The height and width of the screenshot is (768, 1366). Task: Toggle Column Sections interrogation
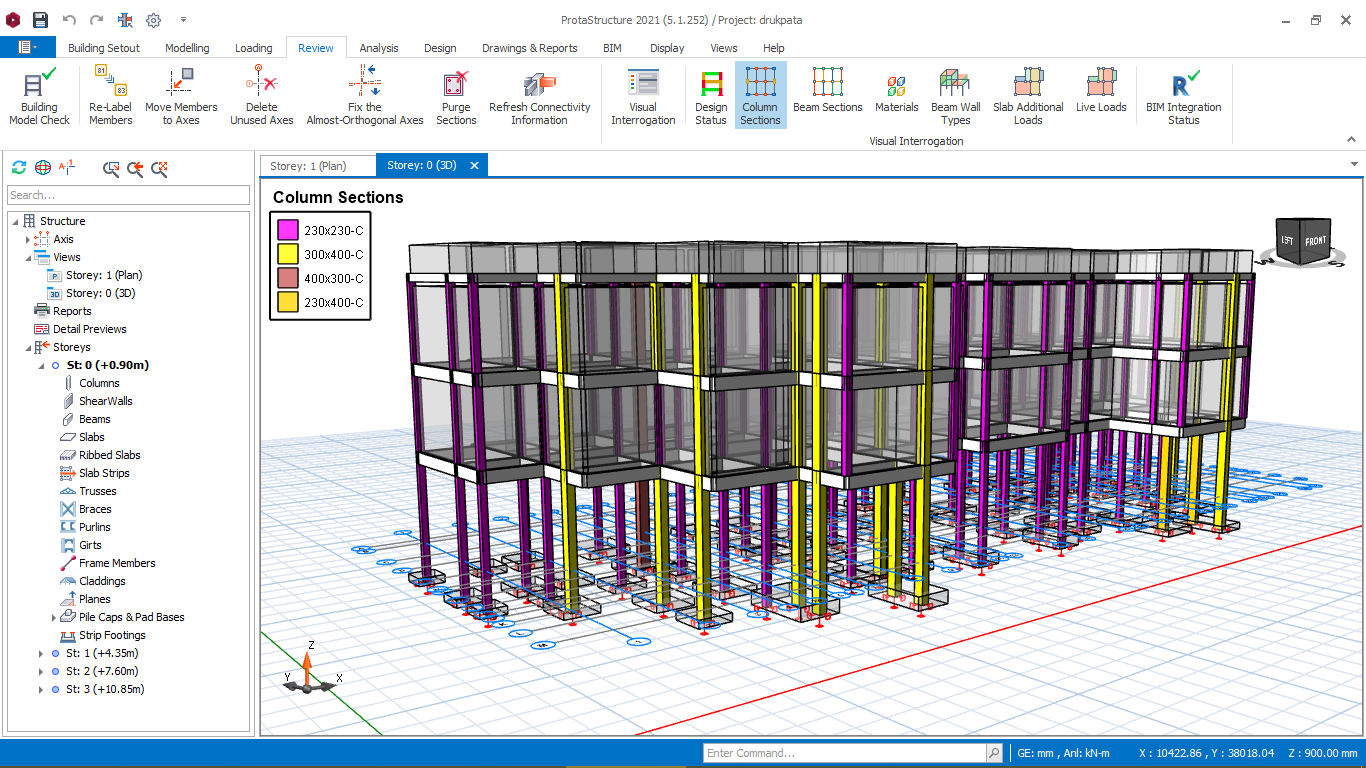click(760, 97)
